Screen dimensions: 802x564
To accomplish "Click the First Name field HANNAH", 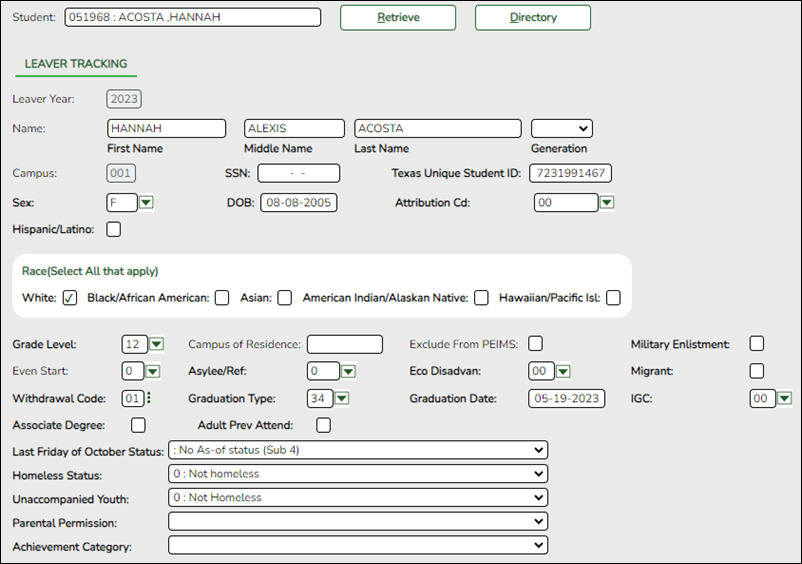I will click(166, 128).
